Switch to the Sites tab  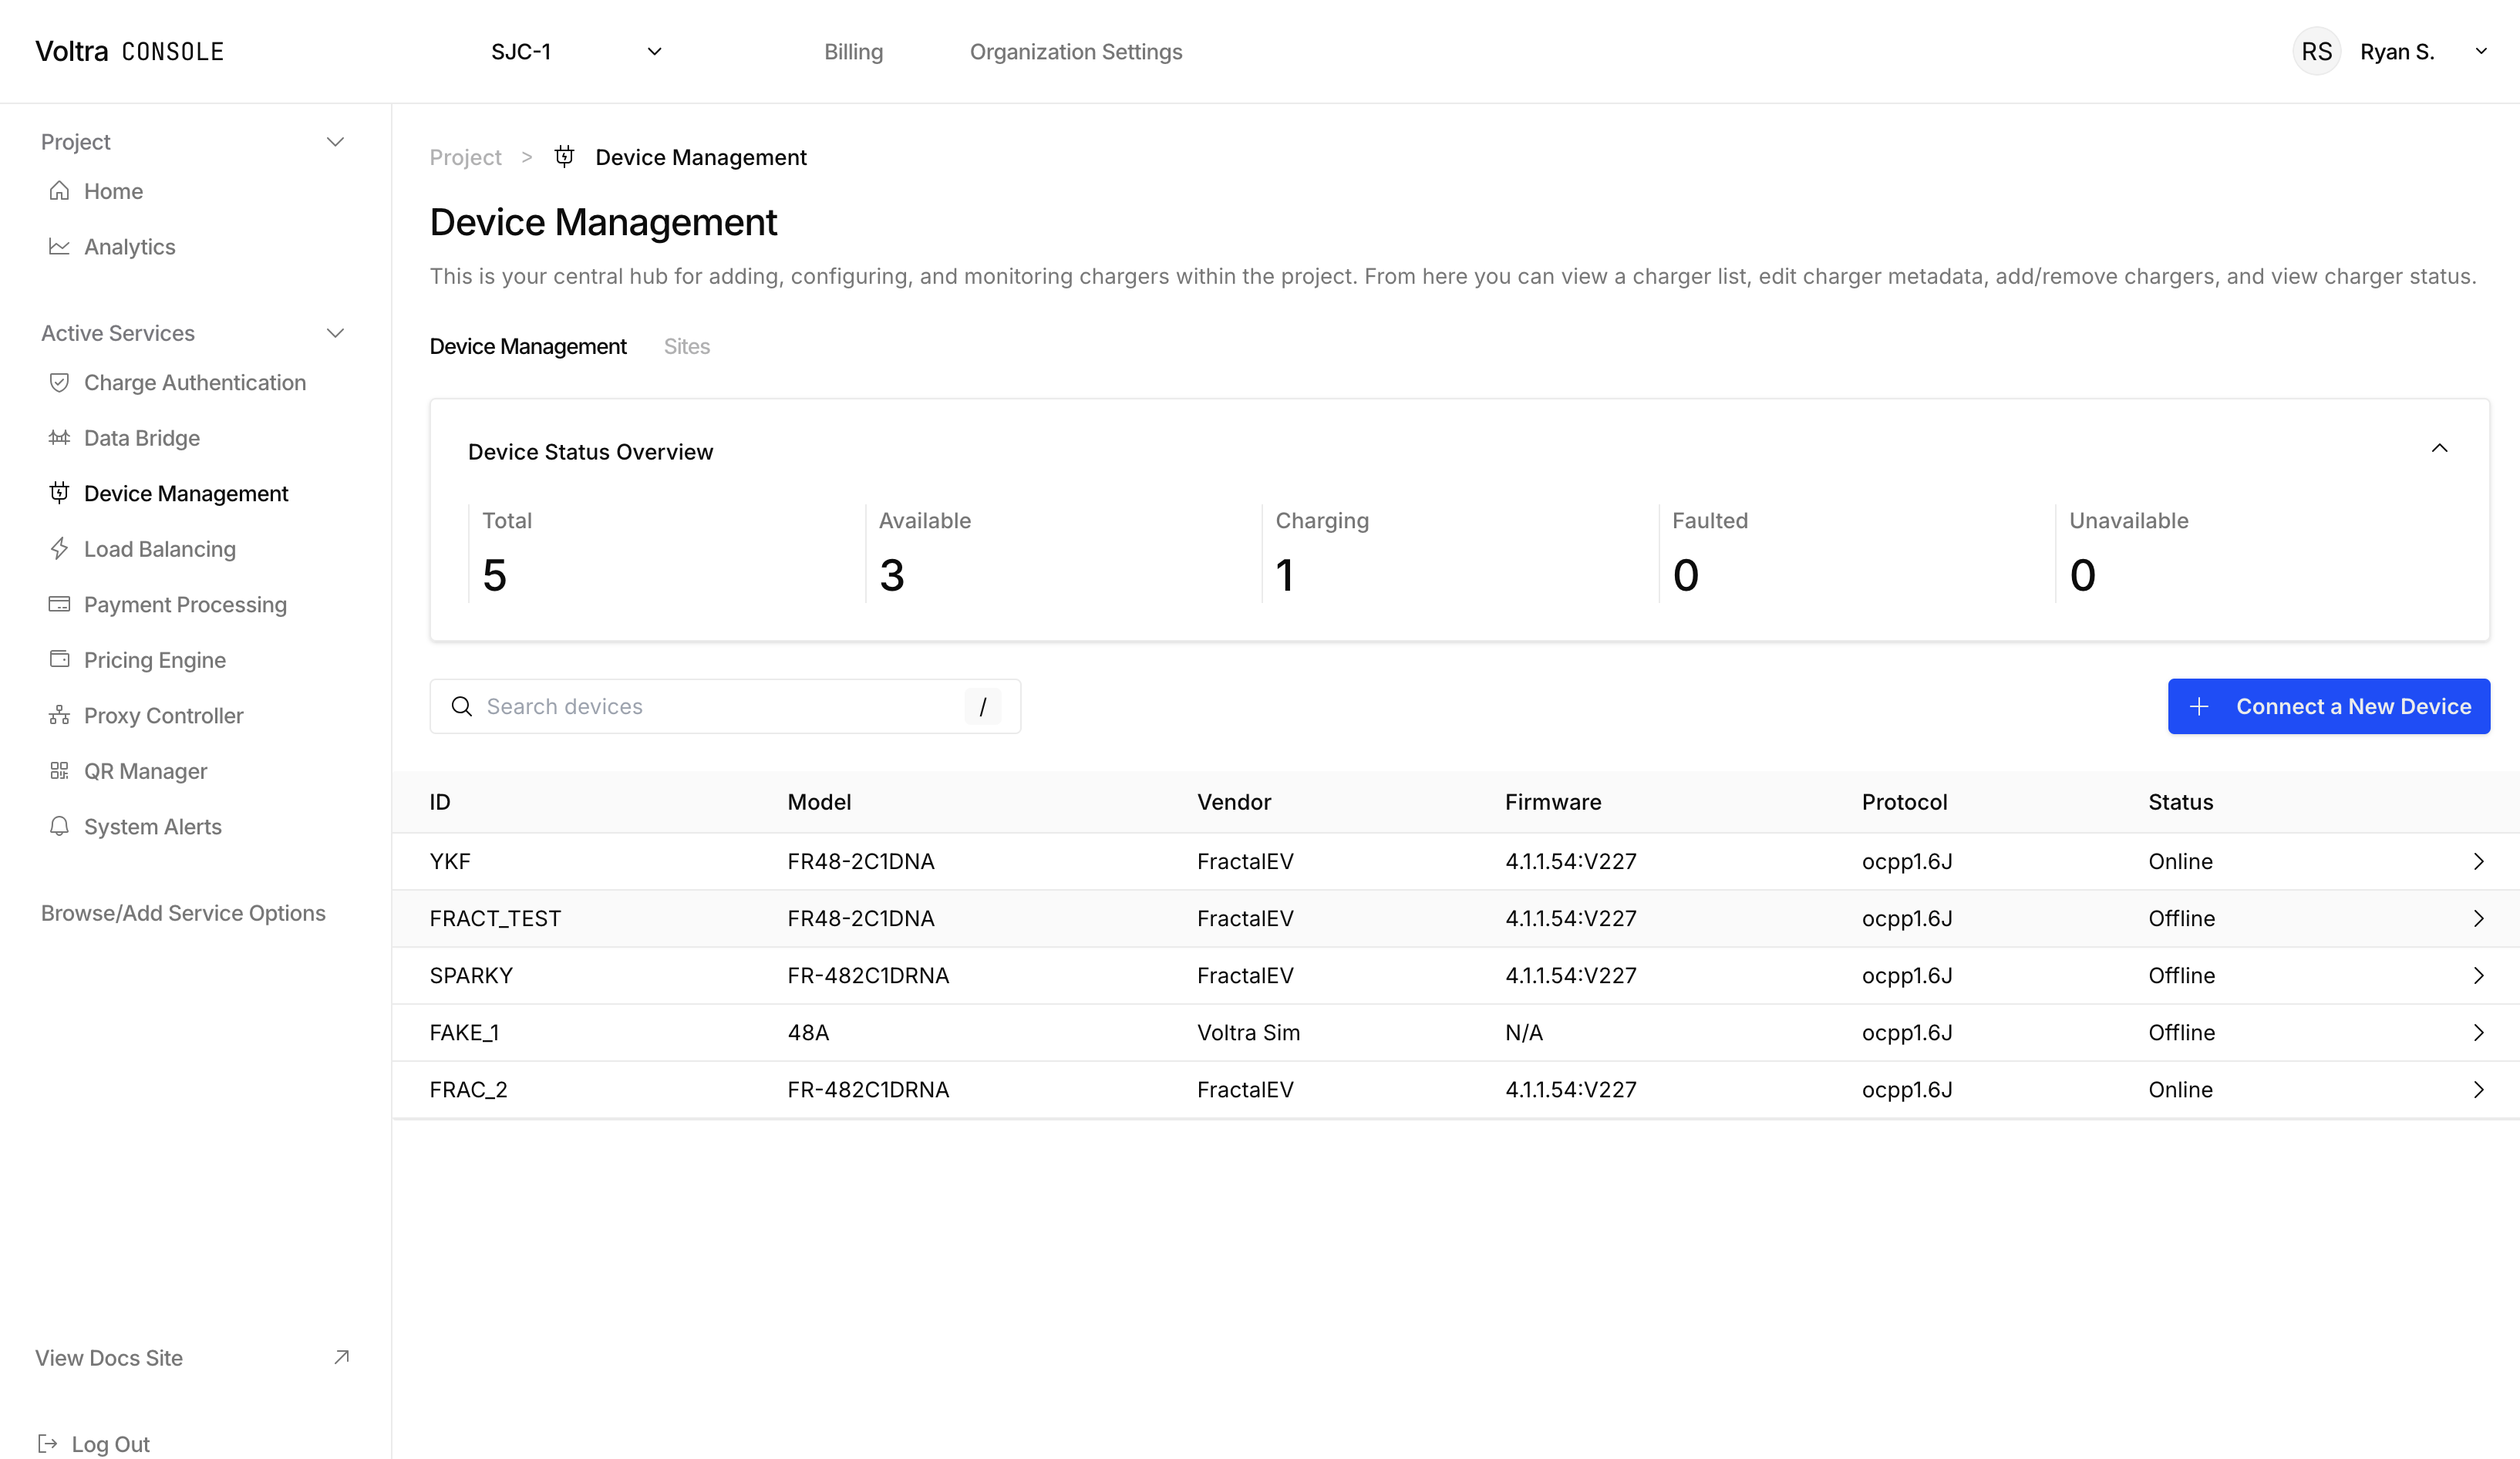[x=687, y=346]
